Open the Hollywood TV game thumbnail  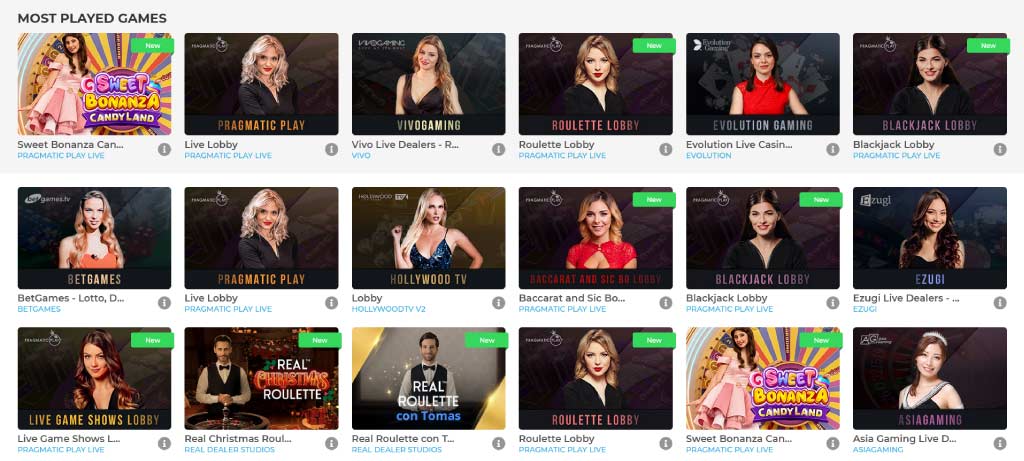pyautogui.click(x=428, y=238)
